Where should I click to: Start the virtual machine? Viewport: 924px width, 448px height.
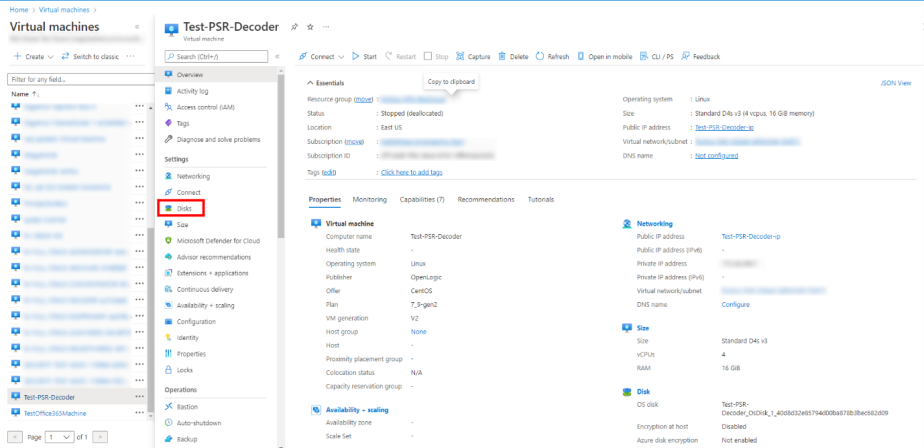[364, 57]
